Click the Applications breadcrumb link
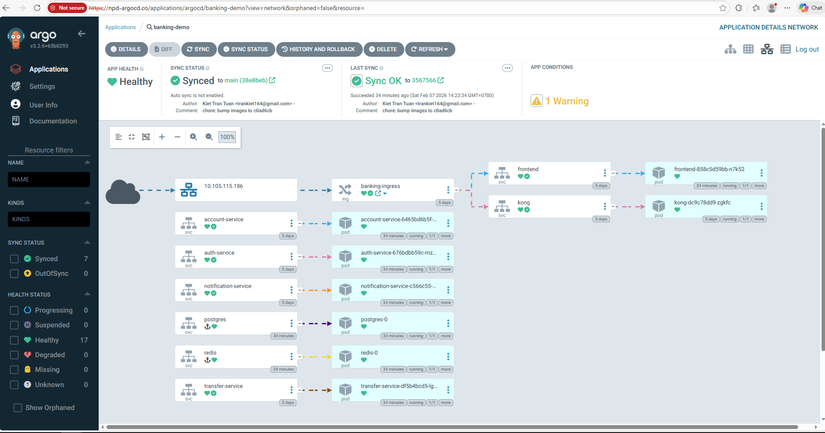 (x=120, y=27)
